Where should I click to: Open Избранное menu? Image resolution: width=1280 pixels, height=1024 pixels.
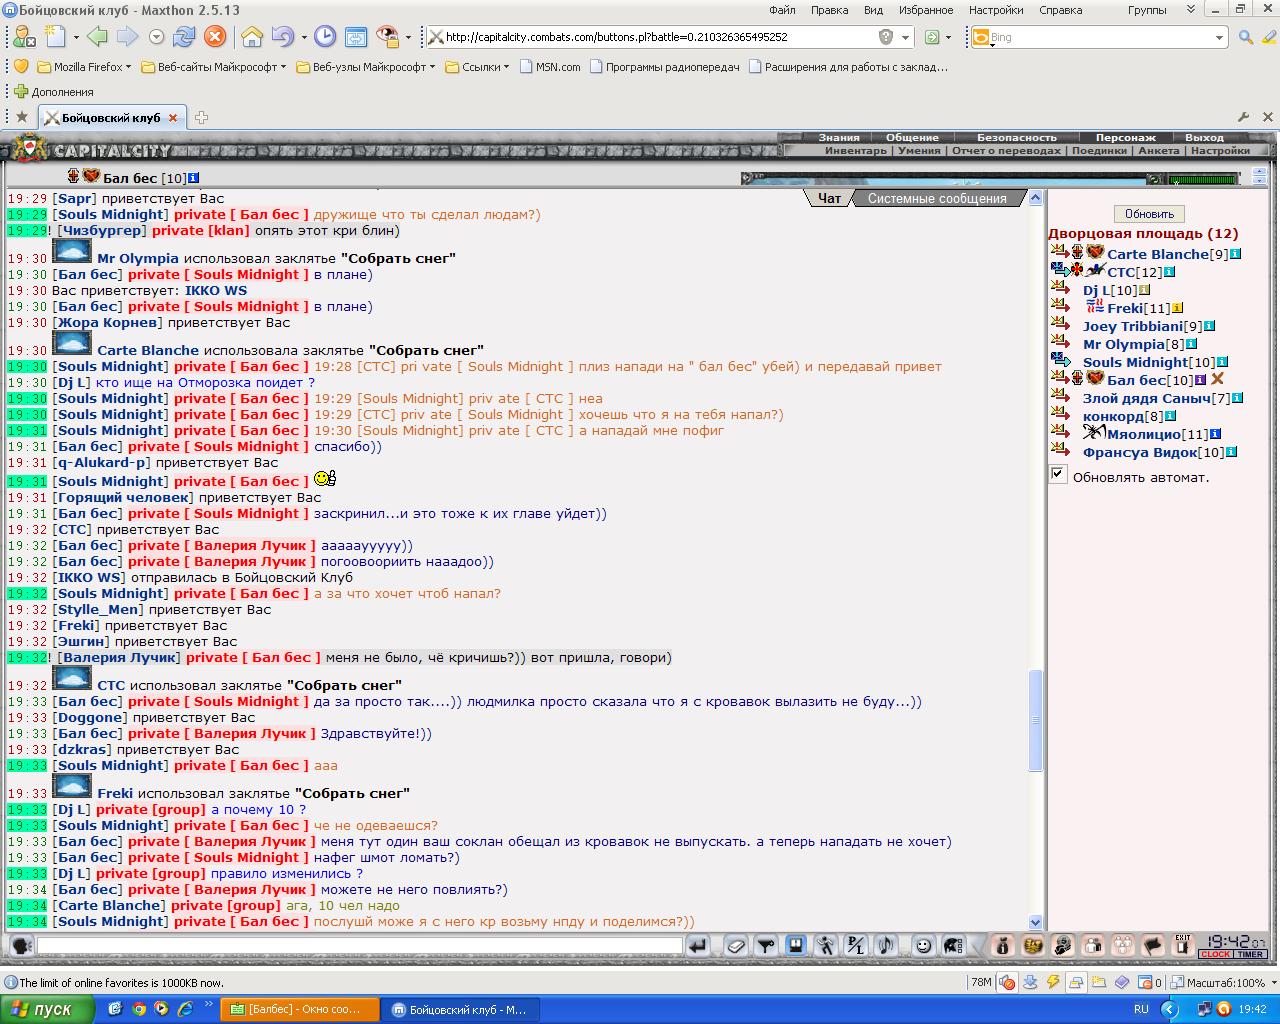point(925,10)
